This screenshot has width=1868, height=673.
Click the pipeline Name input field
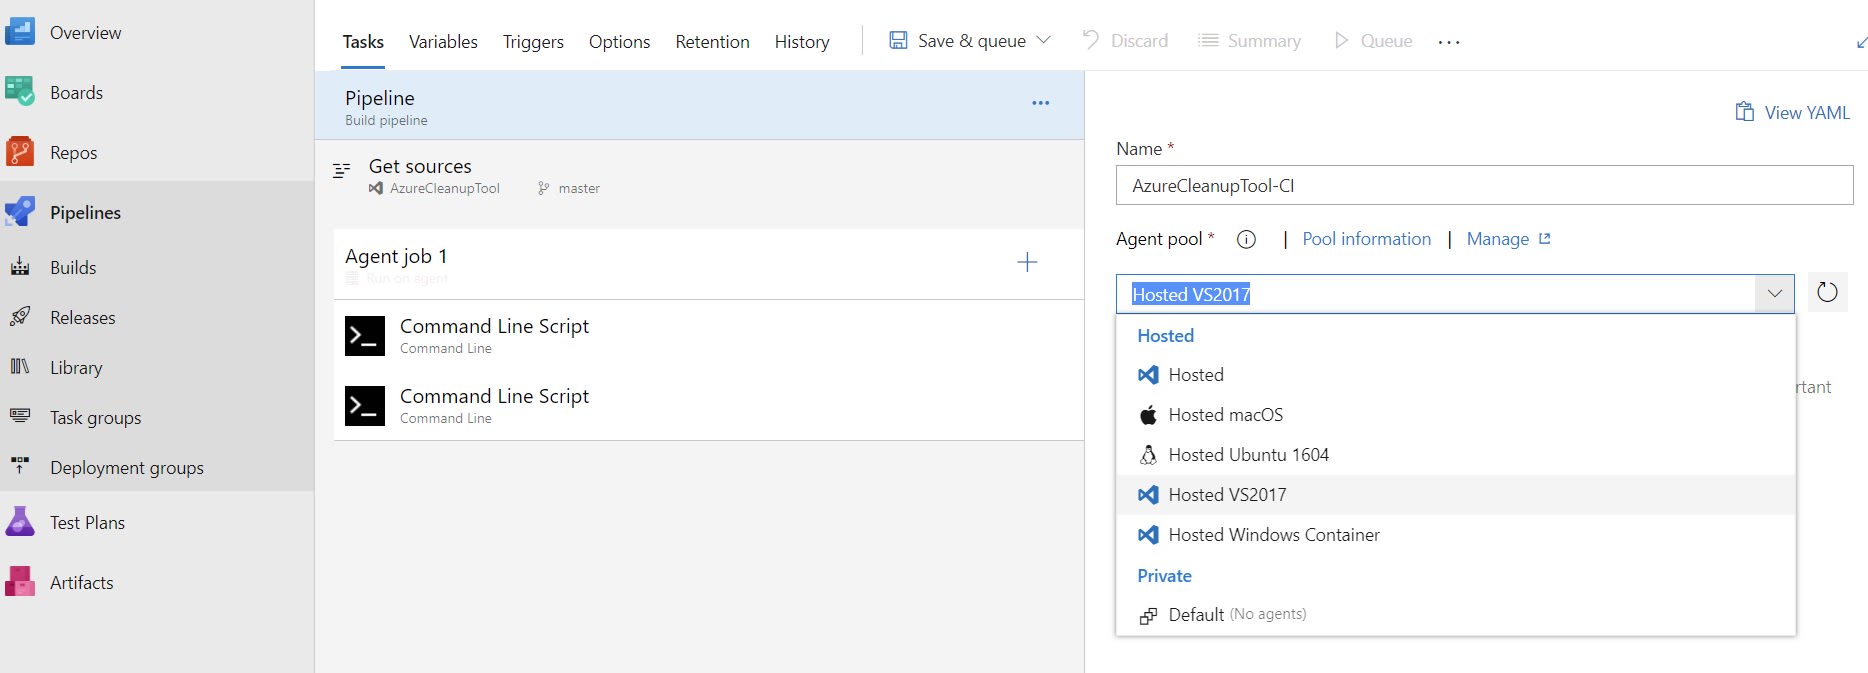(1484, 185)
